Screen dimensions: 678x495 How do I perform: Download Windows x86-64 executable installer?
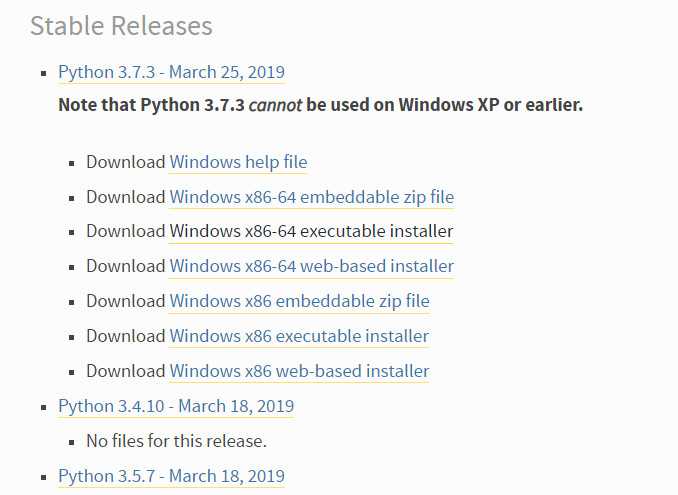pyautogui.click(x=311, y=232)
